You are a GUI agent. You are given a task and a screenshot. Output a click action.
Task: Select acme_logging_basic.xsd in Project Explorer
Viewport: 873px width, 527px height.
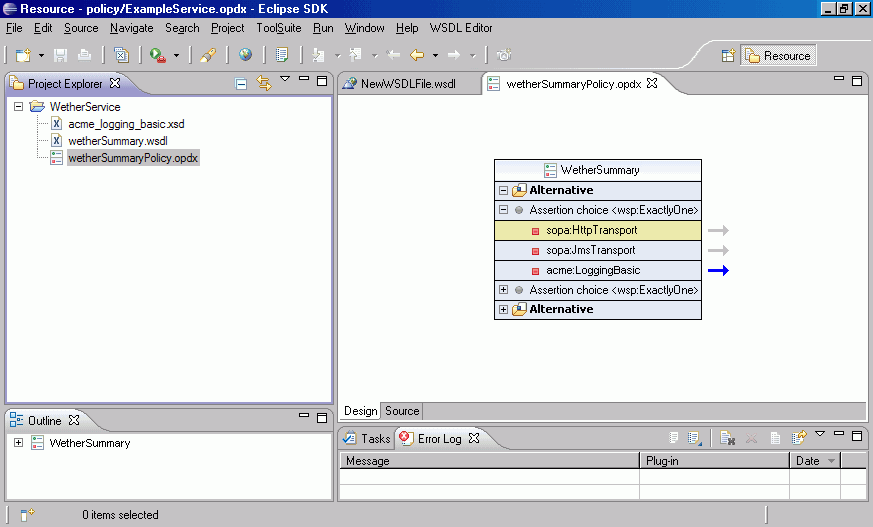(126, 124)
